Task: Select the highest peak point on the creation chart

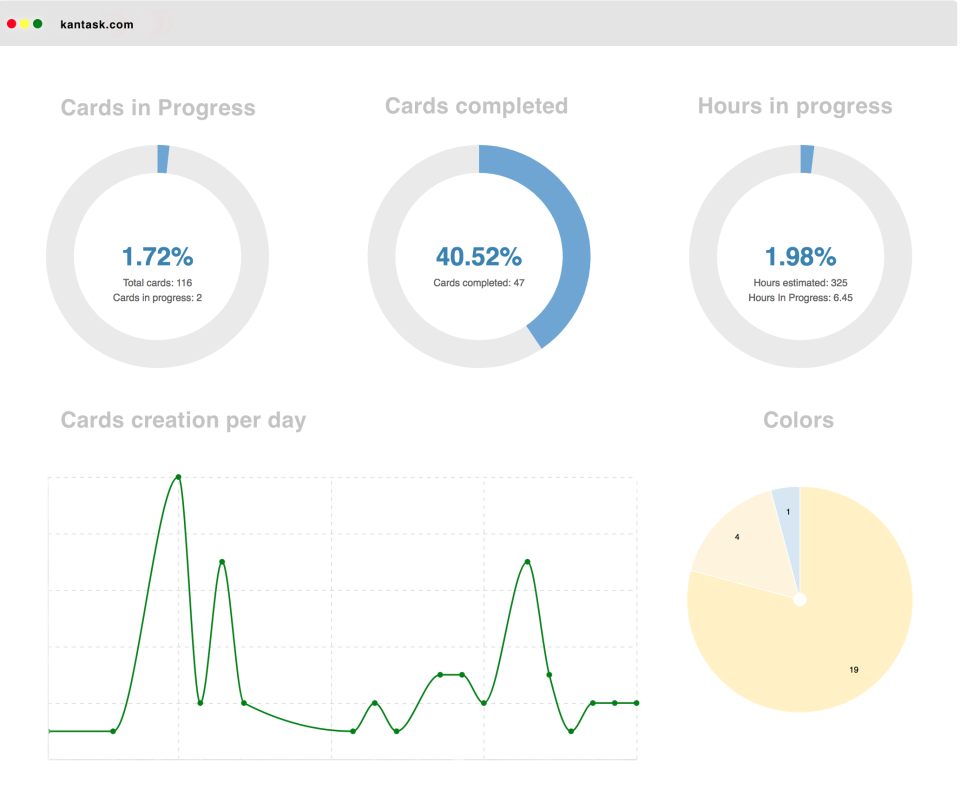Action: [178, 477]
